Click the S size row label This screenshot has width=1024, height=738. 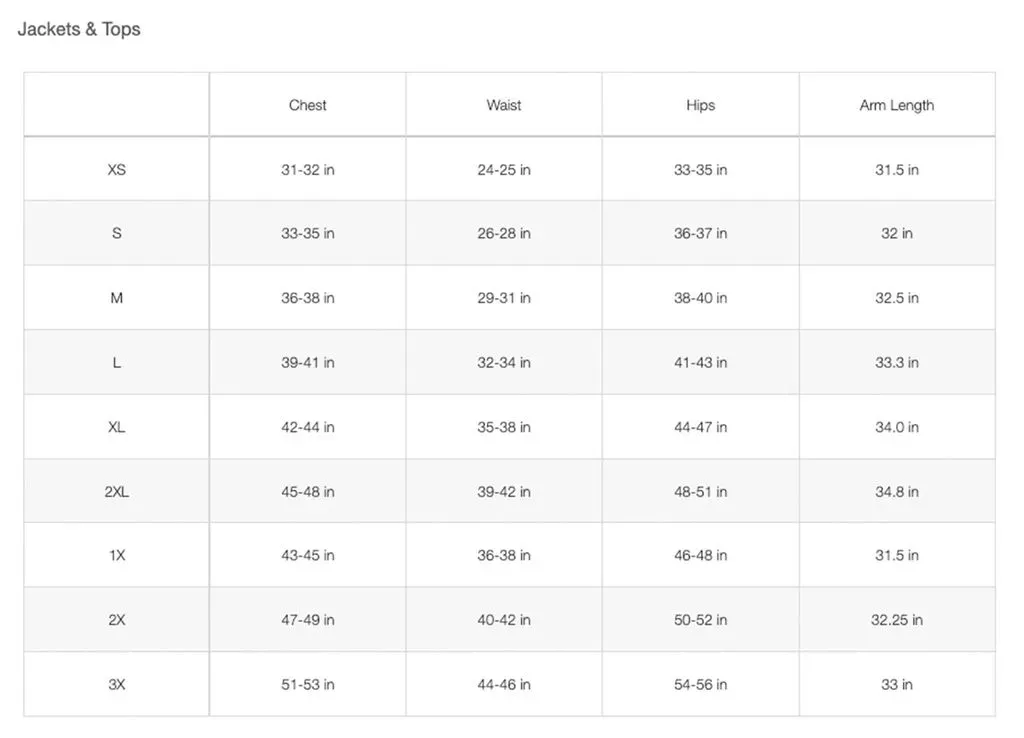(116, 233)
